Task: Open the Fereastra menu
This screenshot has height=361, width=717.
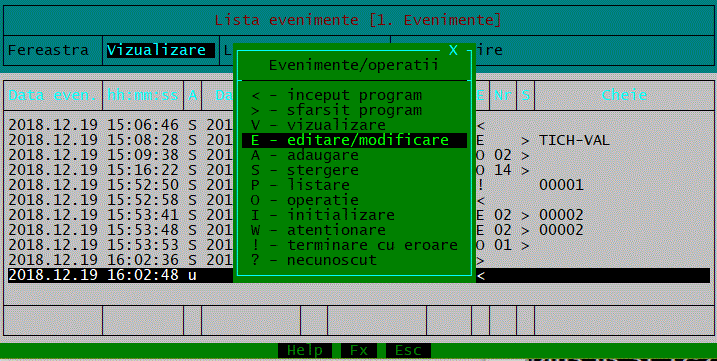Action: point(48,50)
